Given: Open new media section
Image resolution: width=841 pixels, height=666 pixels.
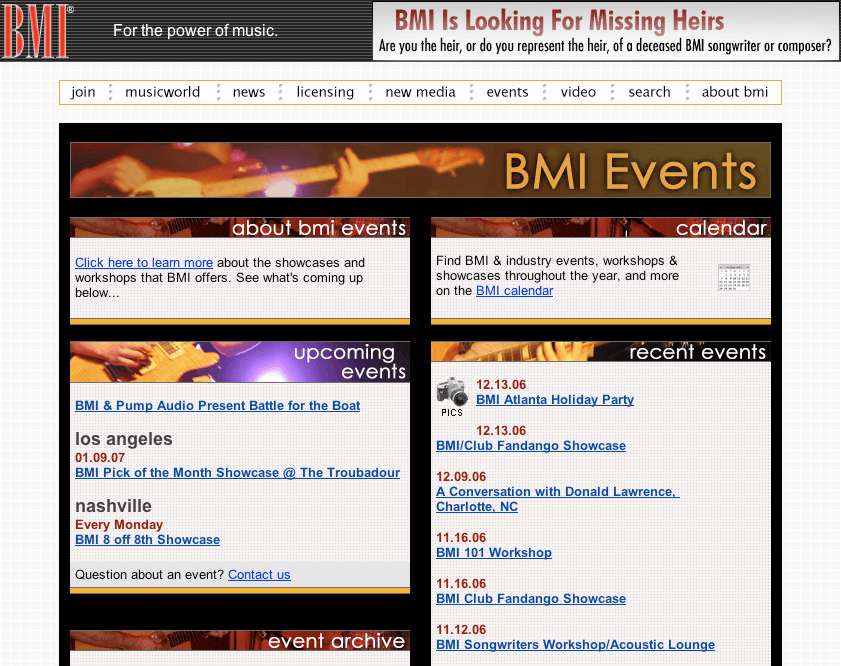Looking at the screenshot, I should tap(420, 92).
